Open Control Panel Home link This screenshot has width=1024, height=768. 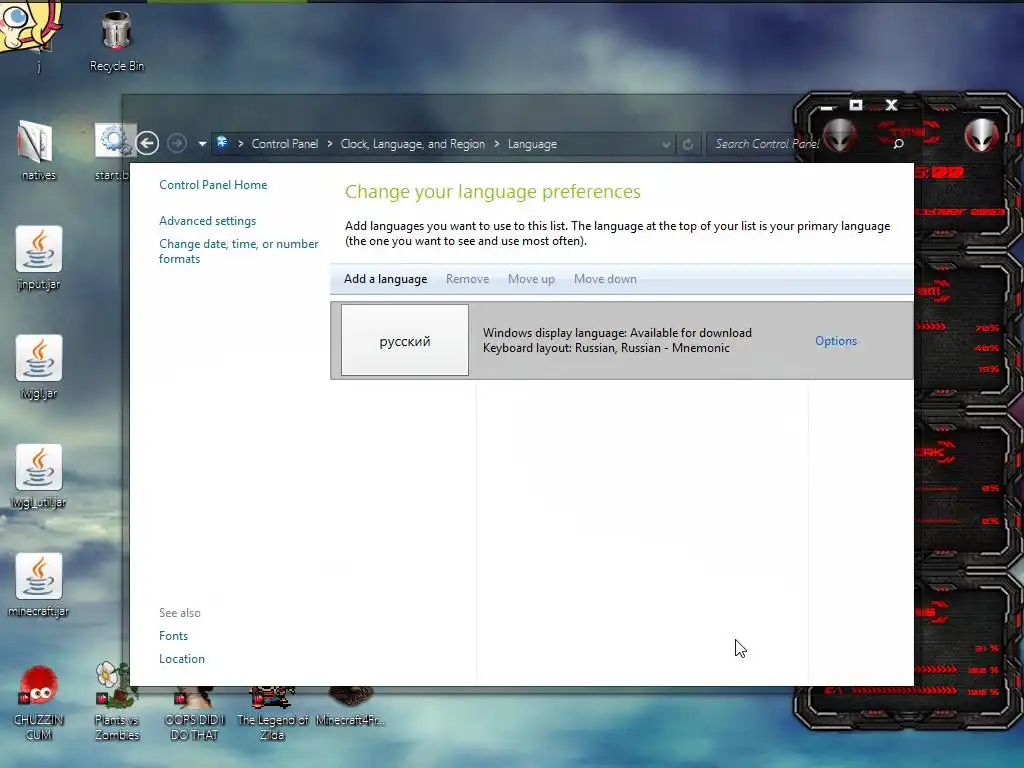click(x=213, y=185)
